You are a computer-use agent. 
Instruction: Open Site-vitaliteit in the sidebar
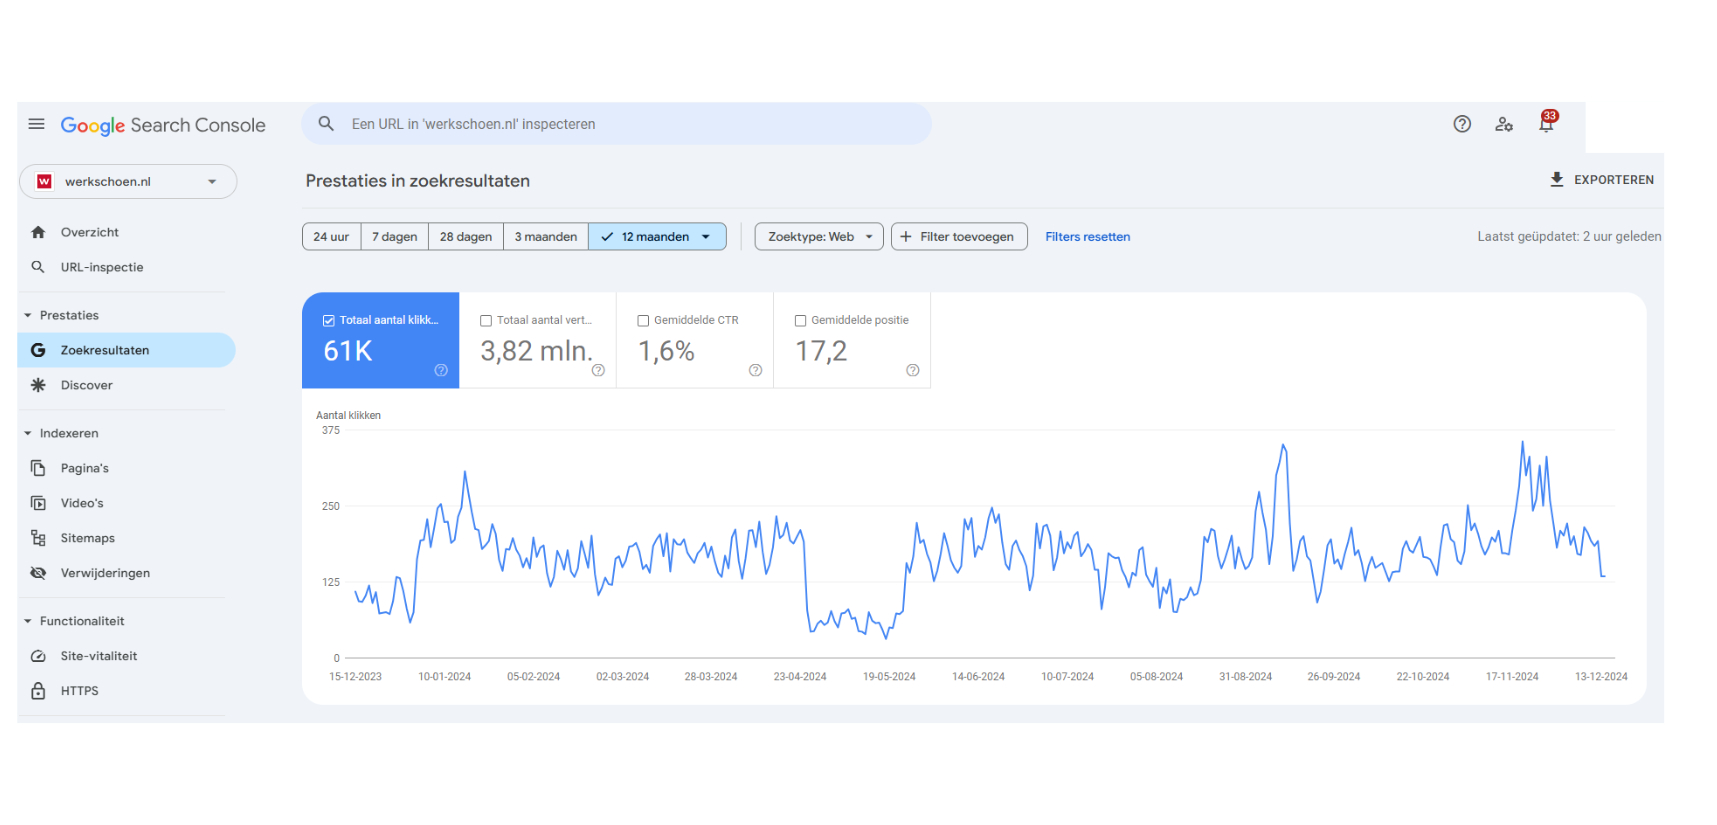click(x=126, y=656)
